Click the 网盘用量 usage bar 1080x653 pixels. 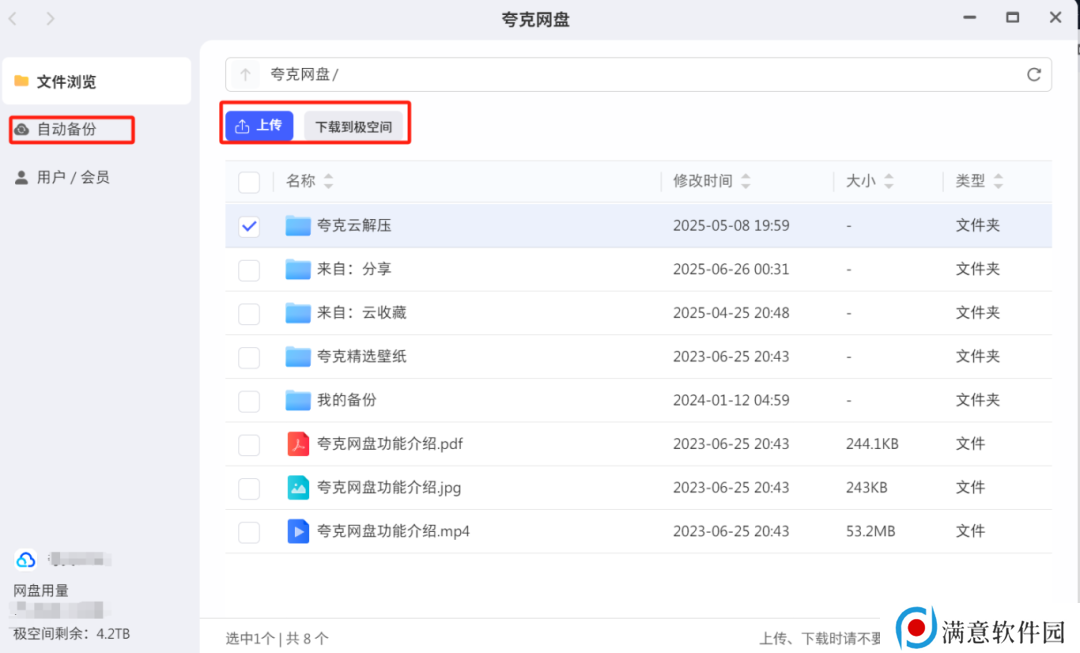click(58, 610)
